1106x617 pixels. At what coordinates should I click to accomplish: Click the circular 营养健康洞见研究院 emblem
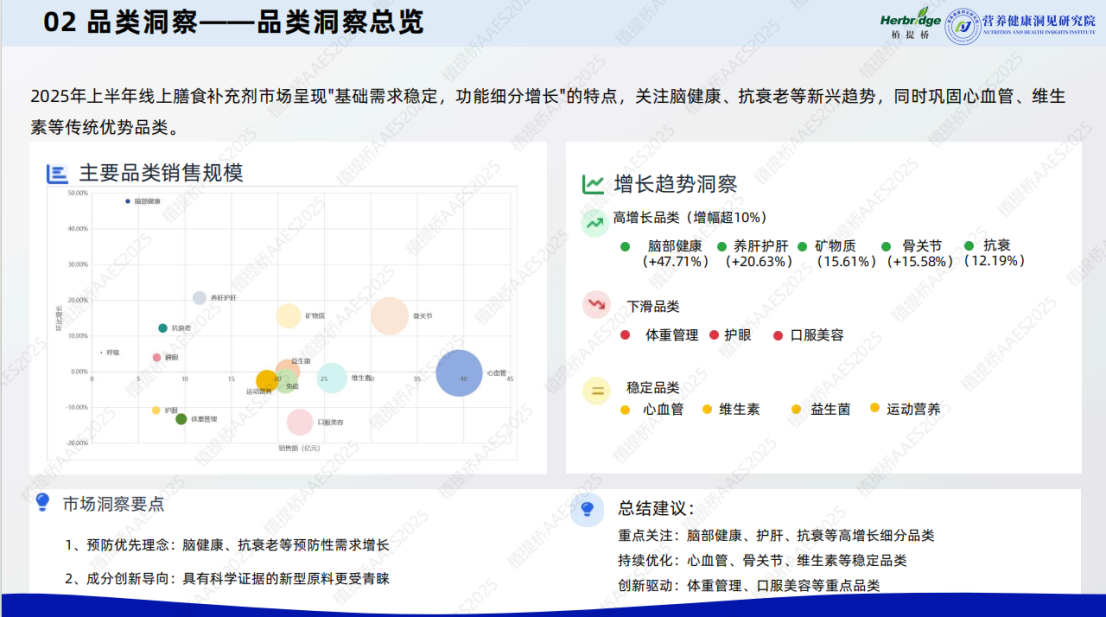coord(963,27)
